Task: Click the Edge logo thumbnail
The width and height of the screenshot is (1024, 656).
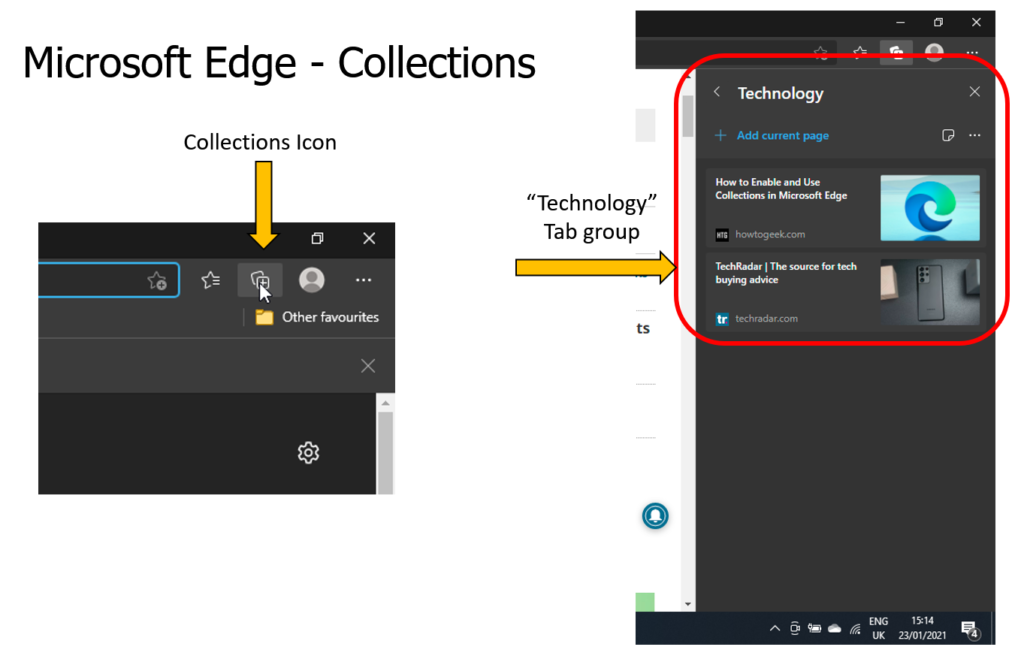Action: [930, 208]
